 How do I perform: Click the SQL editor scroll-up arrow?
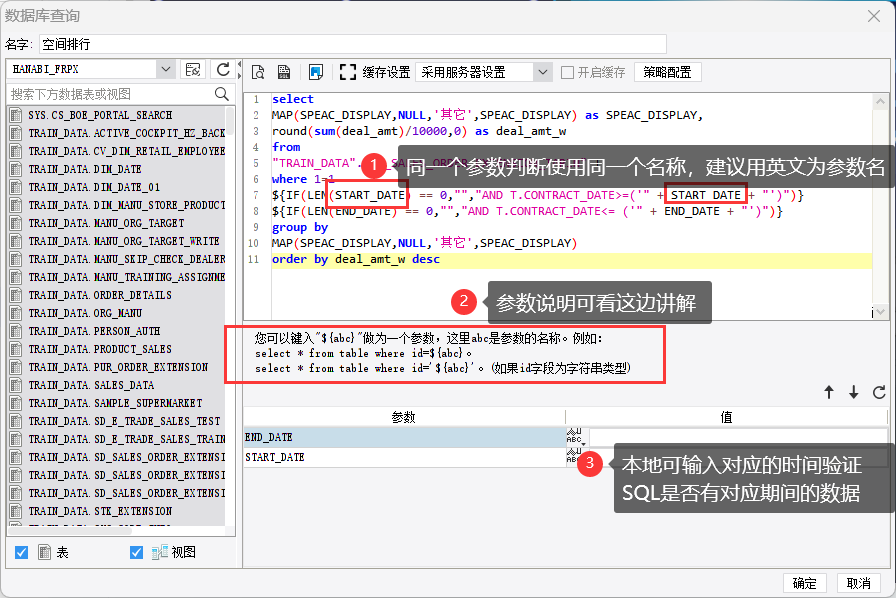(x=880, y=101)
